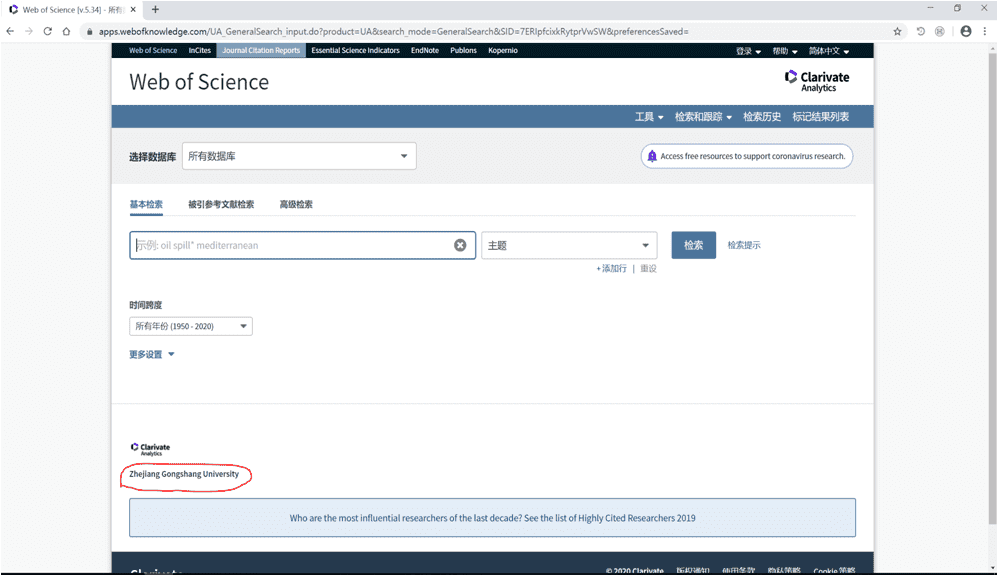Viewport: 998px width, 576px height.
Task: Click the +添加行 add row link
Action: click(611, 269)
